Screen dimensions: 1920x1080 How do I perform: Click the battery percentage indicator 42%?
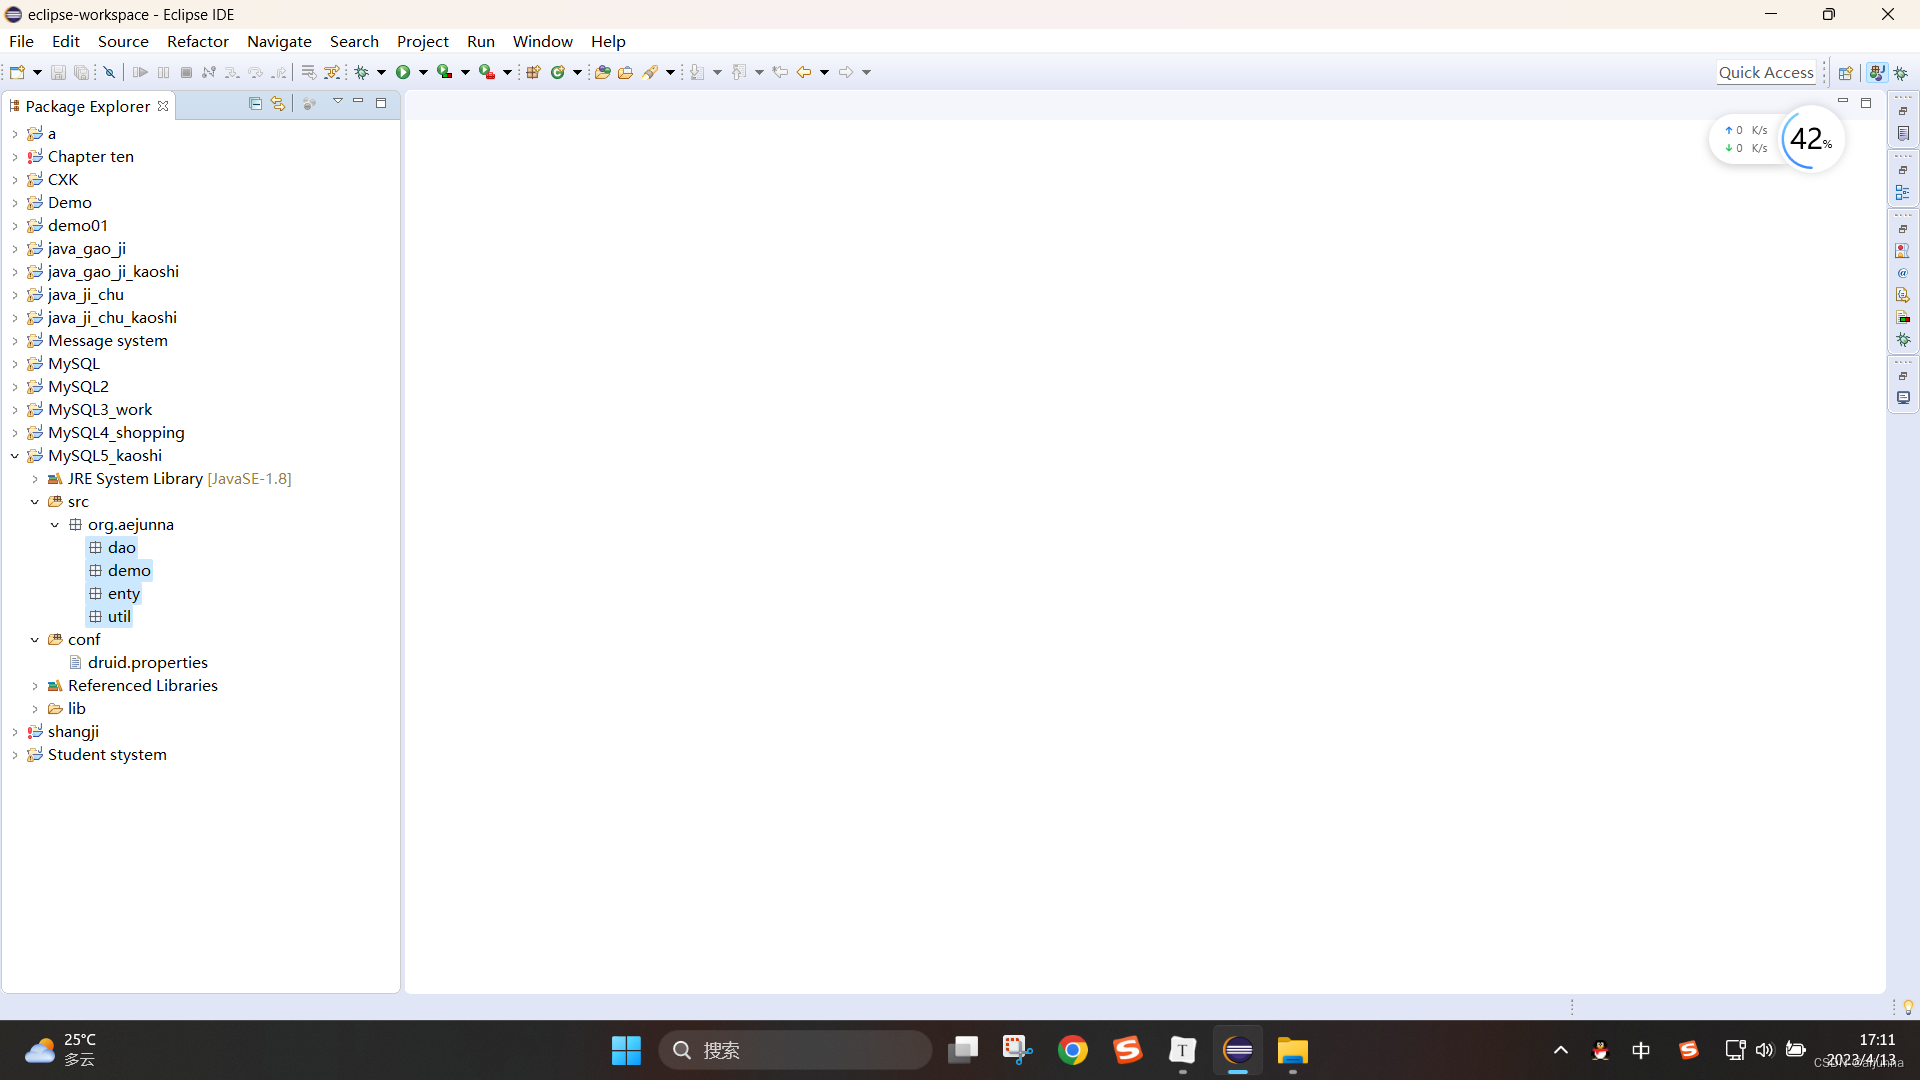(x=1808, y=138)
